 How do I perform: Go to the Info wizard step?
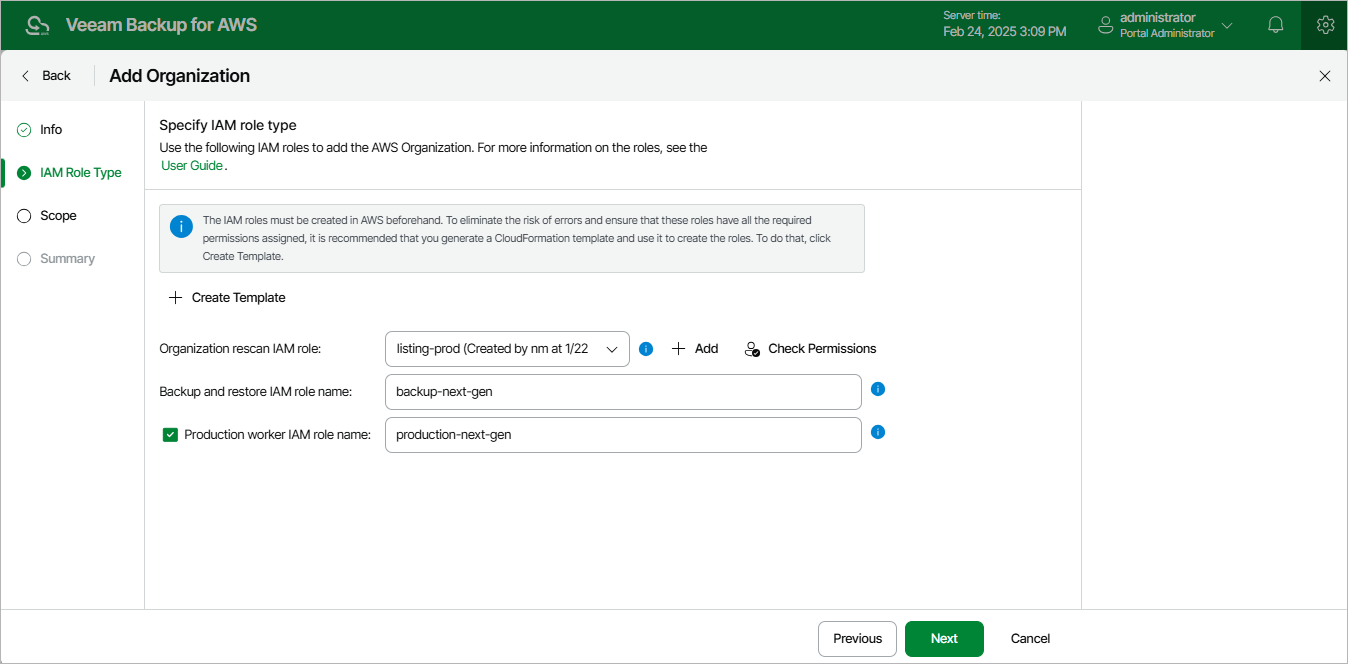tap(50, 130)
